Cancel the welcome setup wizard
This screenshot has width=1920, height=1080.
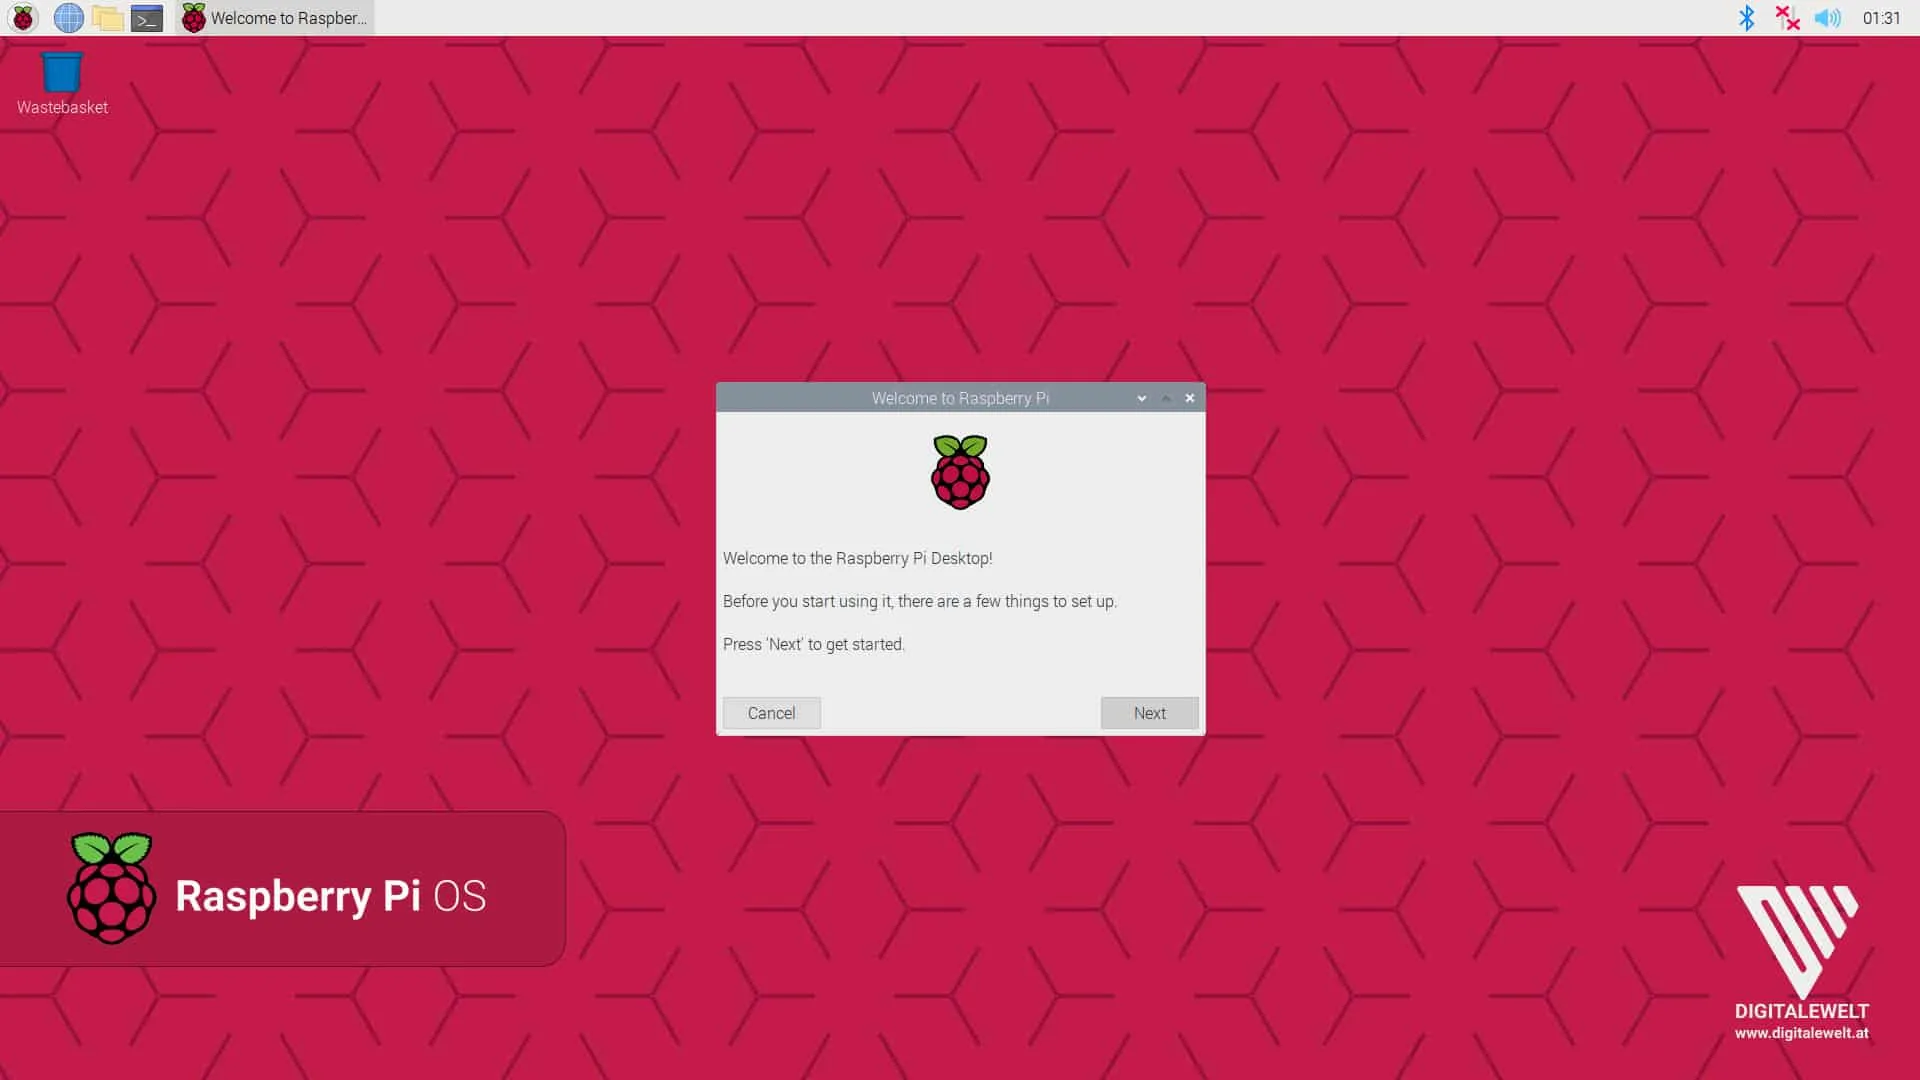pos(771,713)
